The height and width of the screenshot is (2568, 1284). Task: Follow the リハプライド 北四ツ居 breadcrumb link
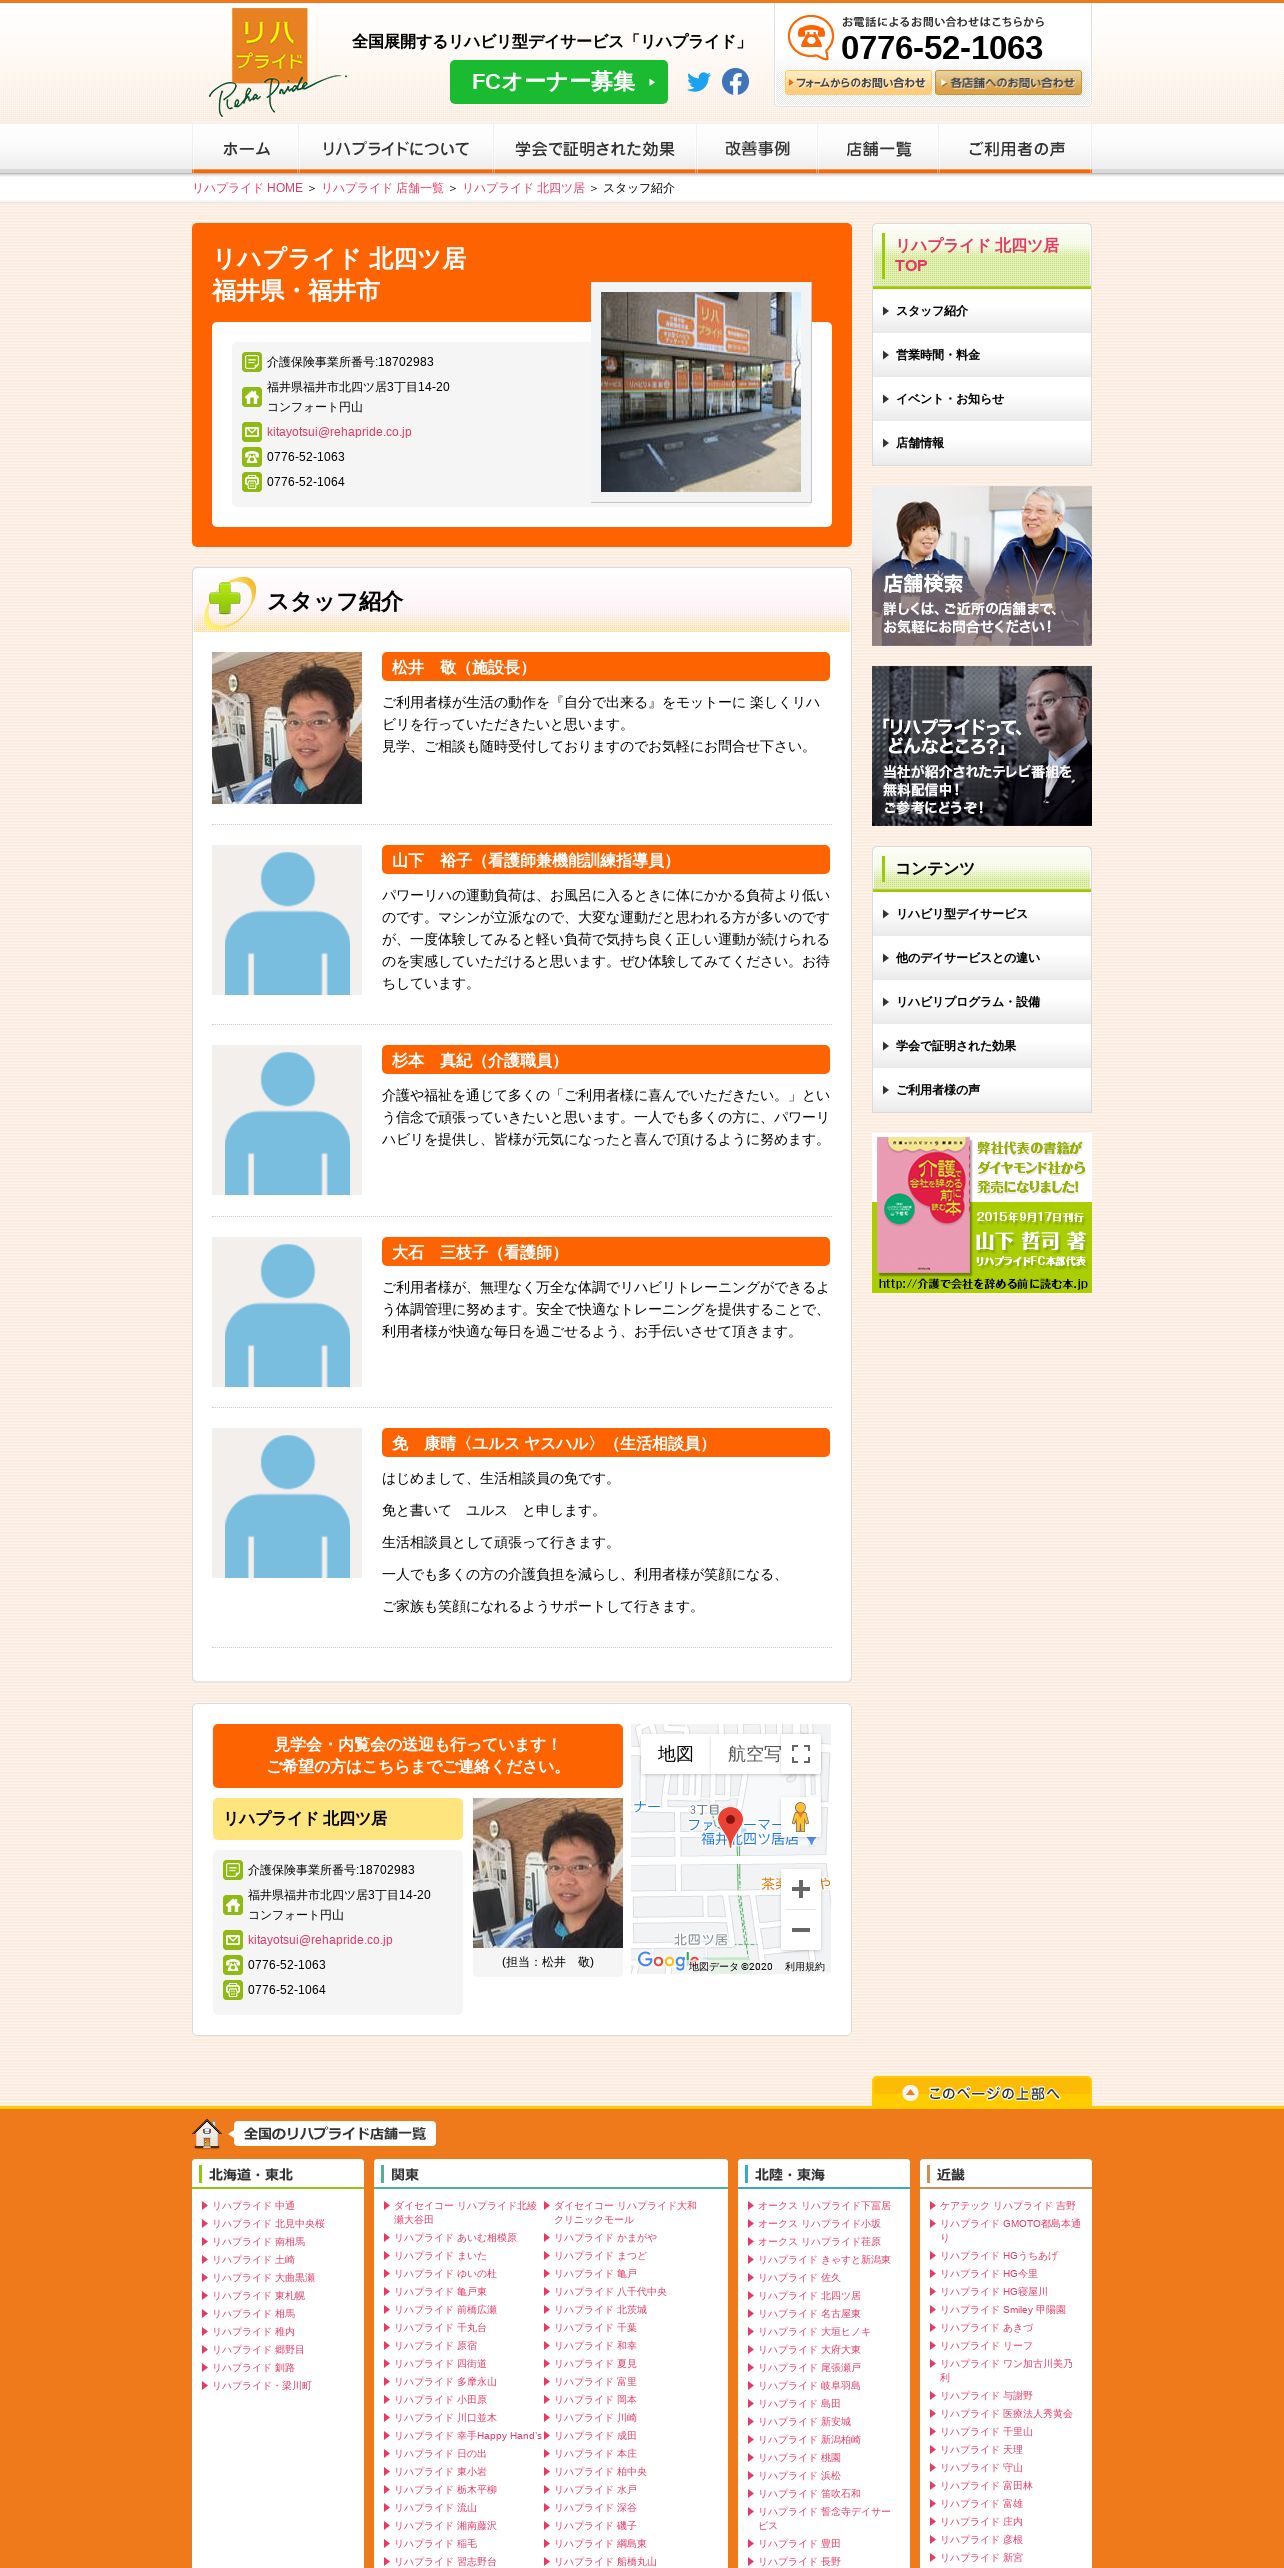click(x=523, y=188)
